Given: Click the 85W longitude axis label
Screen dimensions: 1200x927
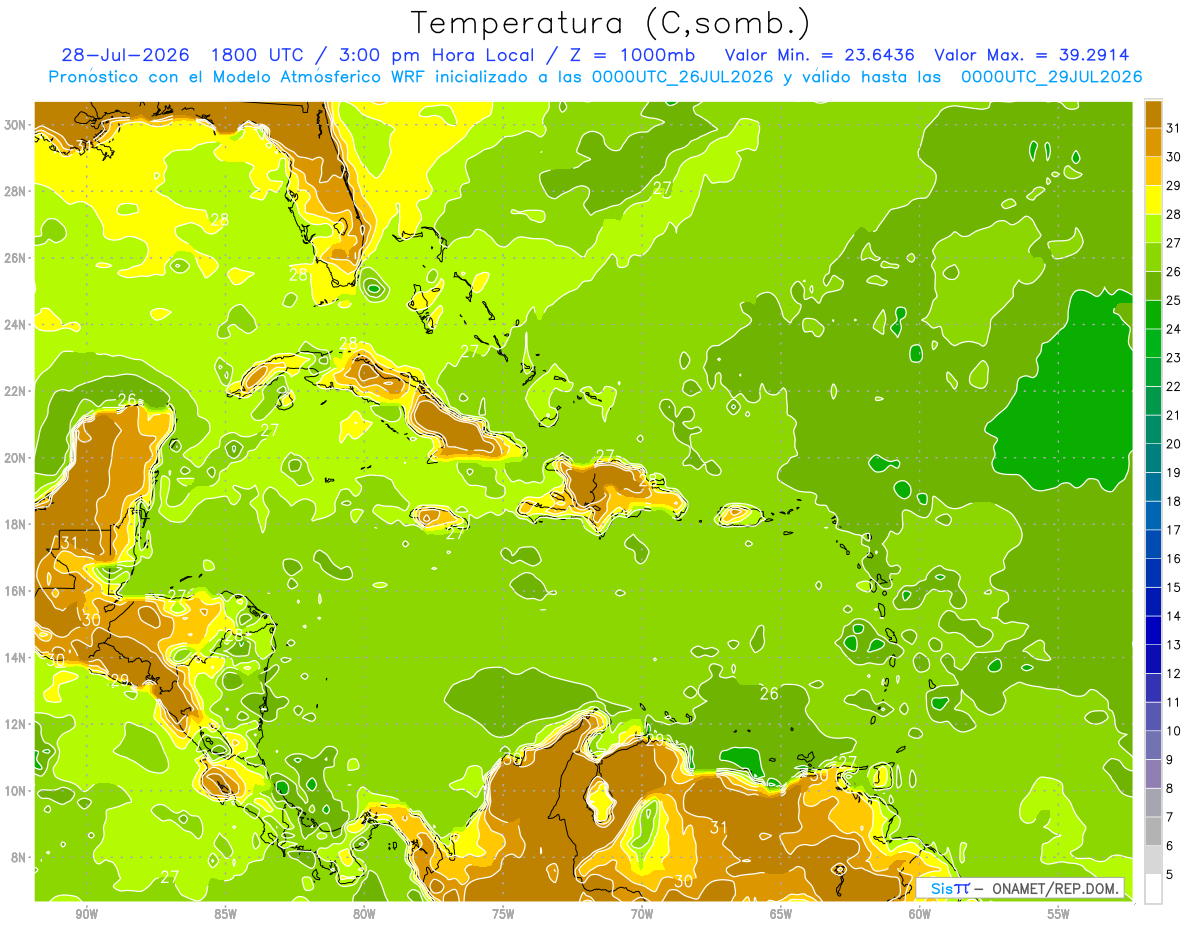Looking at the screenshot, I should point(225,914).
